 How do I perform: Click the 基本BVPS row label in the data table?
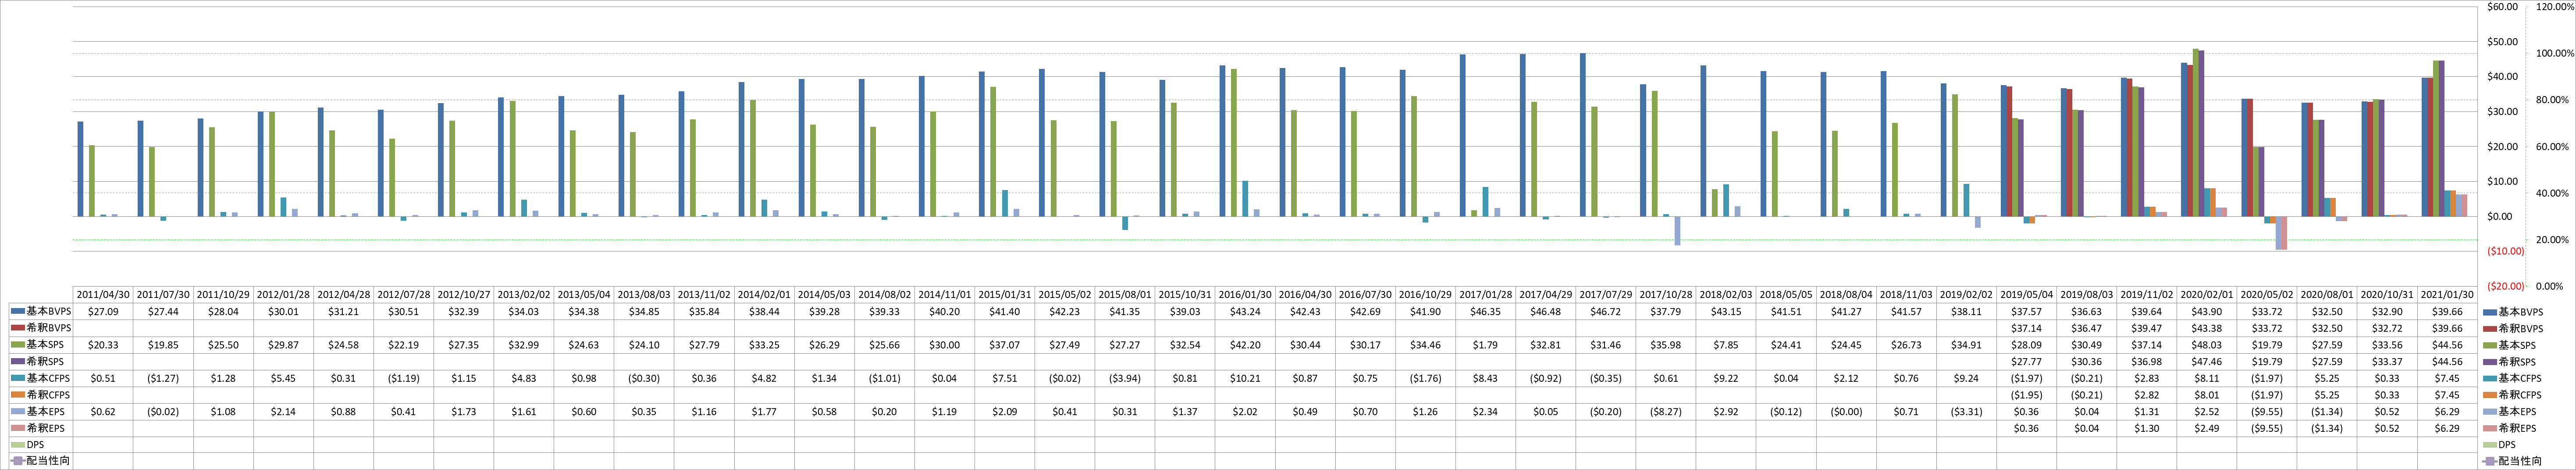pos(49,312)
